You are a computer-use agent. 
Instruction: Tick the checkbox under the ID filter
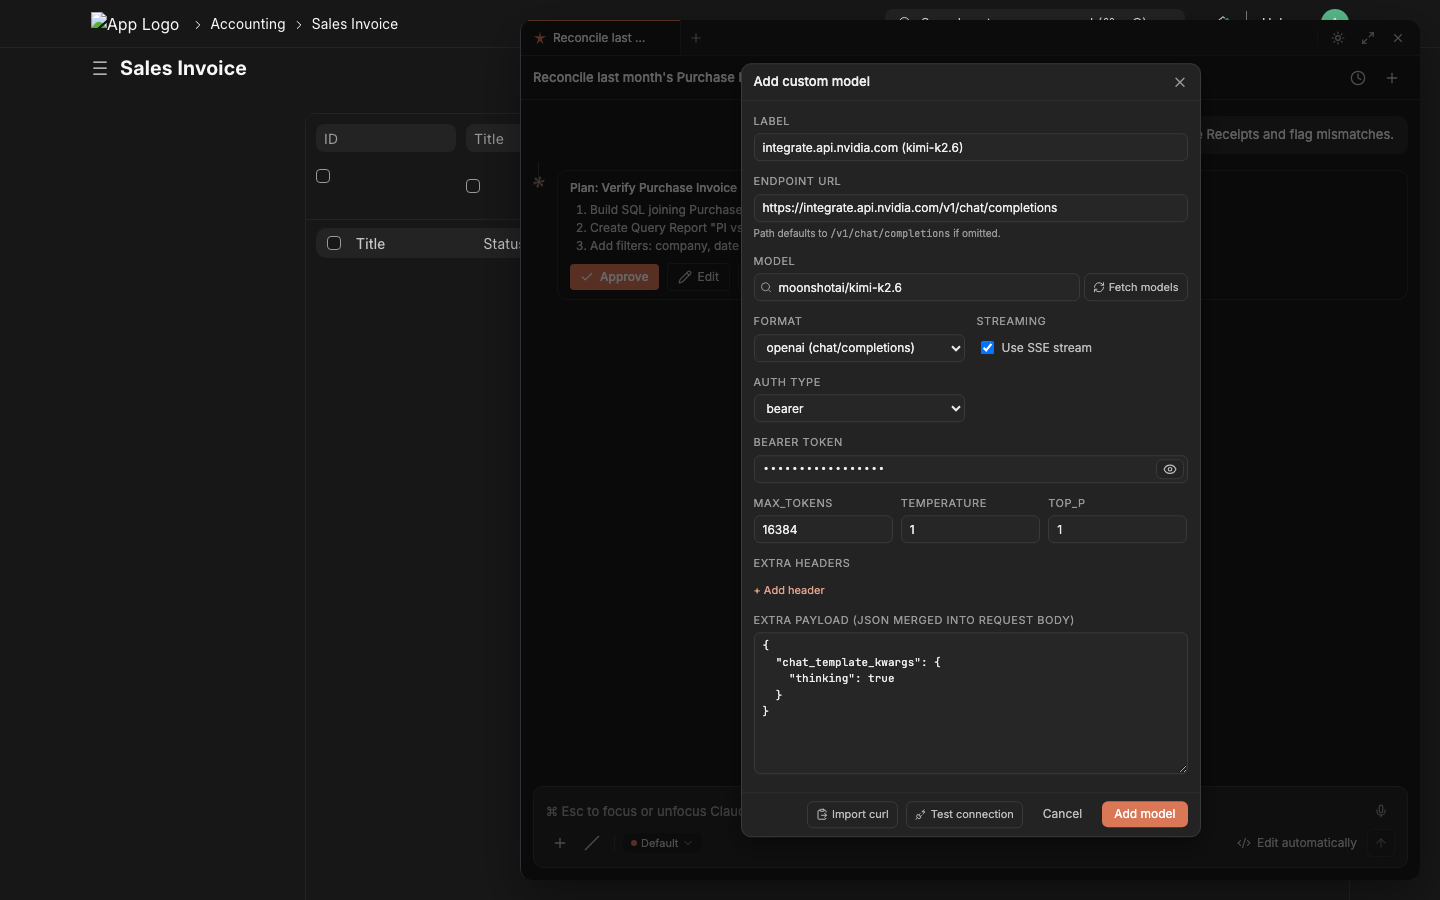pos(323,176)
